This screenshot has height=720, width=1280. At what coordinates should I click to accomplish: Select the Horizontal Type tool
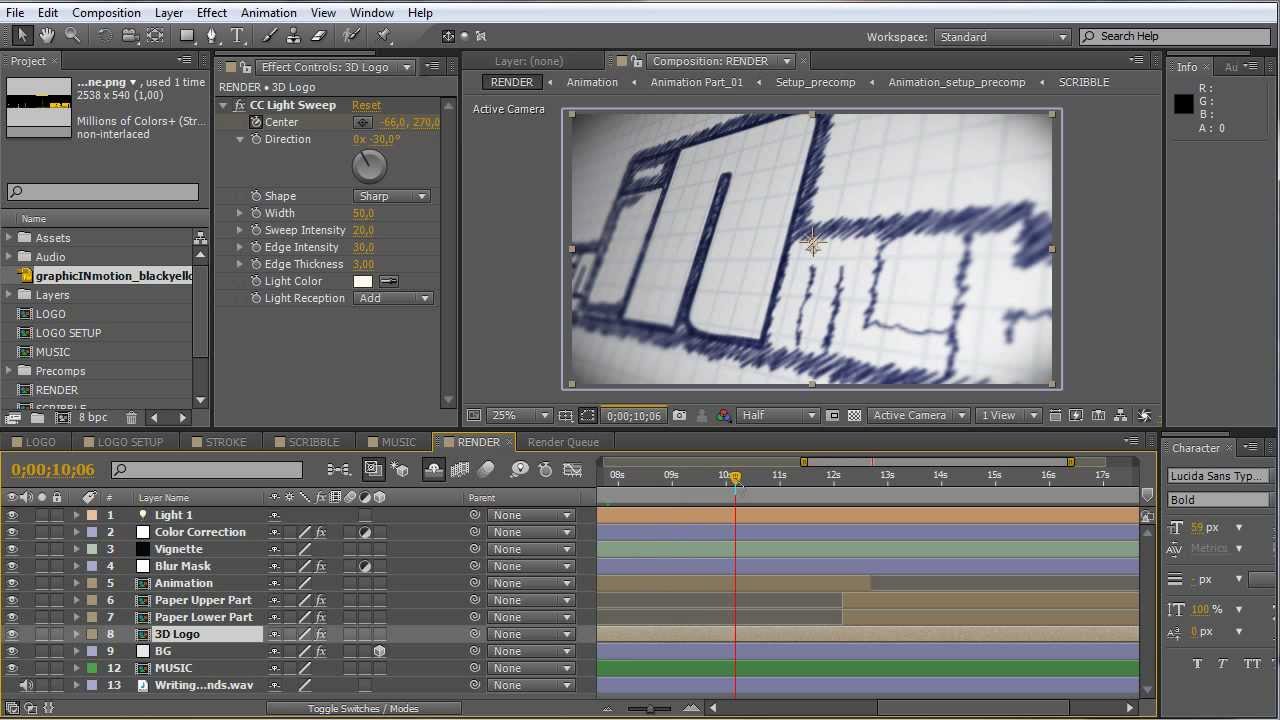point(237,35)
